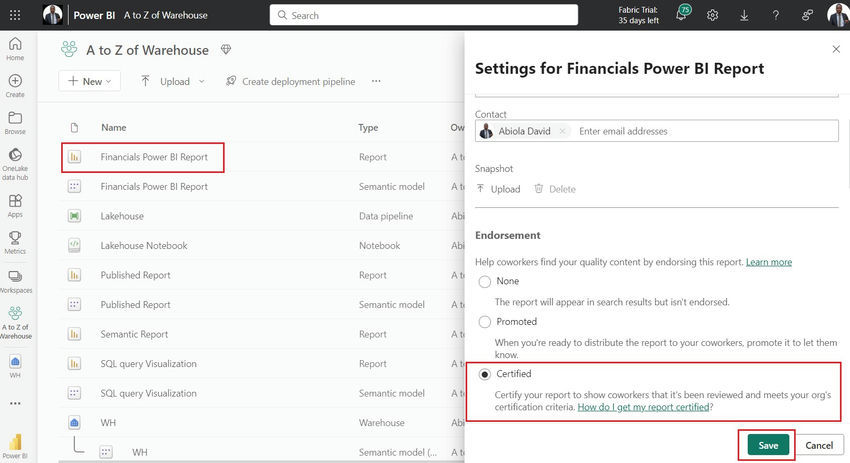The height and width of the screenshot is (463, 850).
Task: Open the Workspaces sidebar item
Action: click(15, 280)
